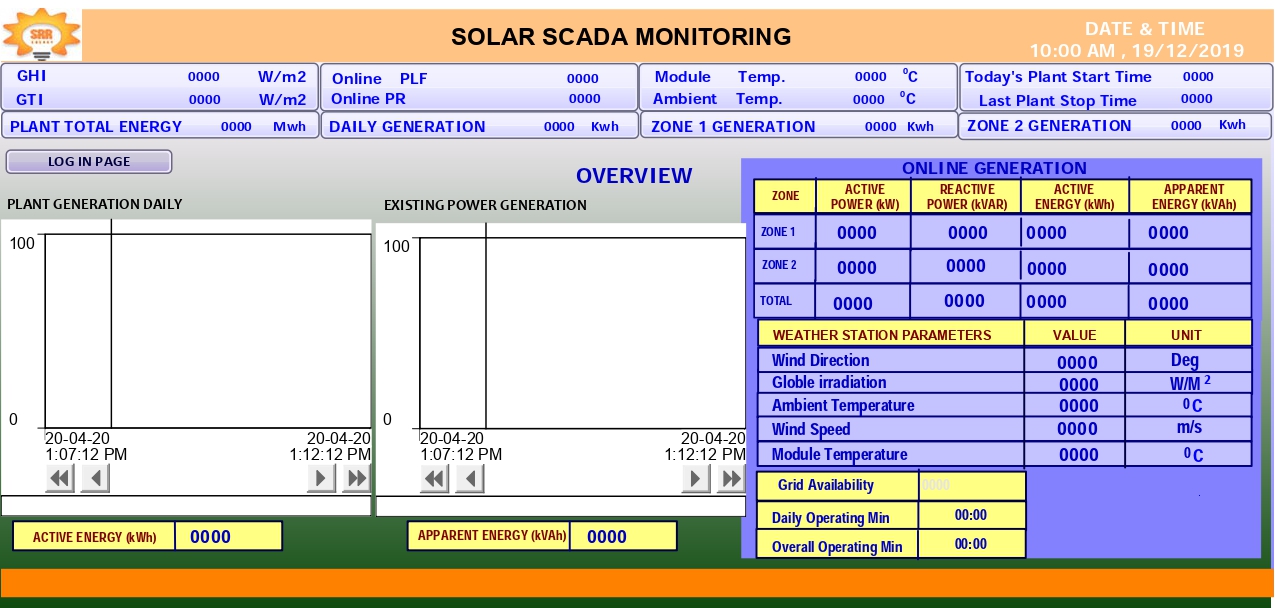
Task: Open the LOG IN PAGE button
Action: coord(89,162)
